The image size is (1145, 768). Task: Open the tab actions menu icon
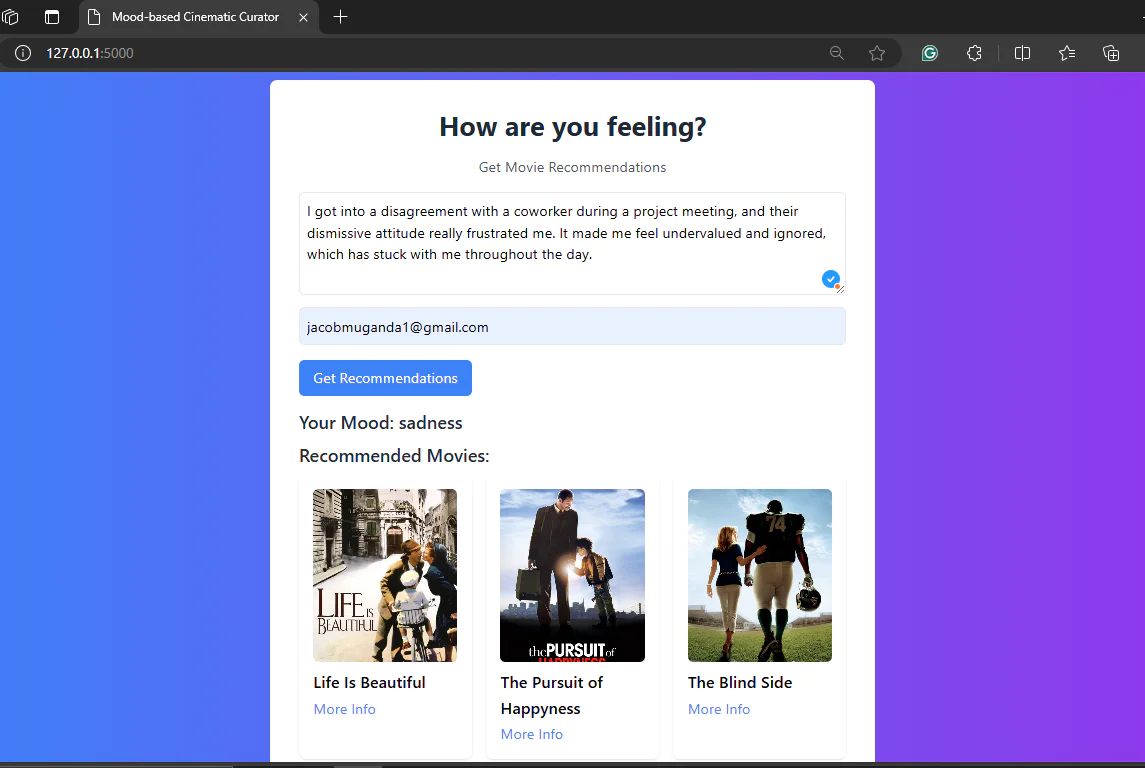pos(52,17)
